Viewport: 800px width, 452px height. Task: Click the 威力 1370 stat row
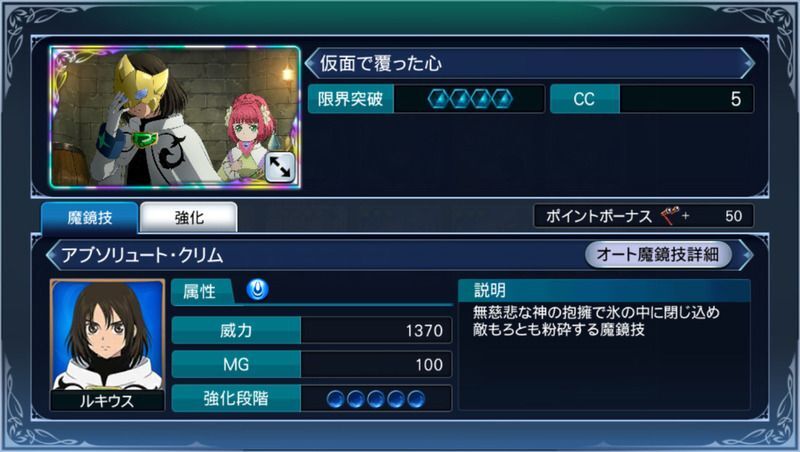click(x=312, y=331)
